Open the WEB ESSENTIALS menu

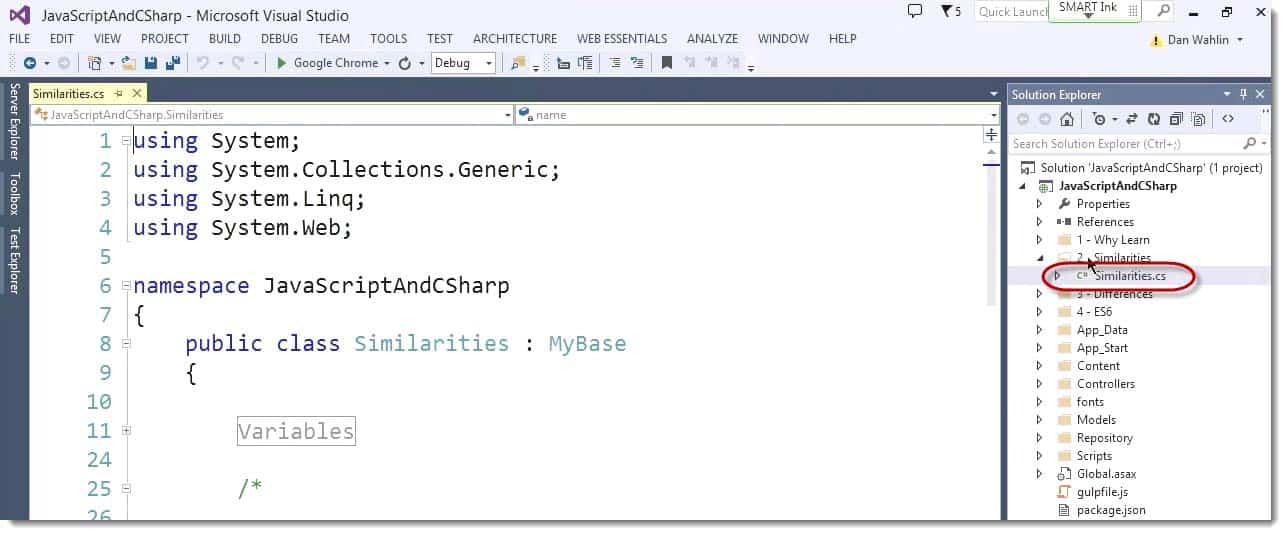tap(622, 39)
